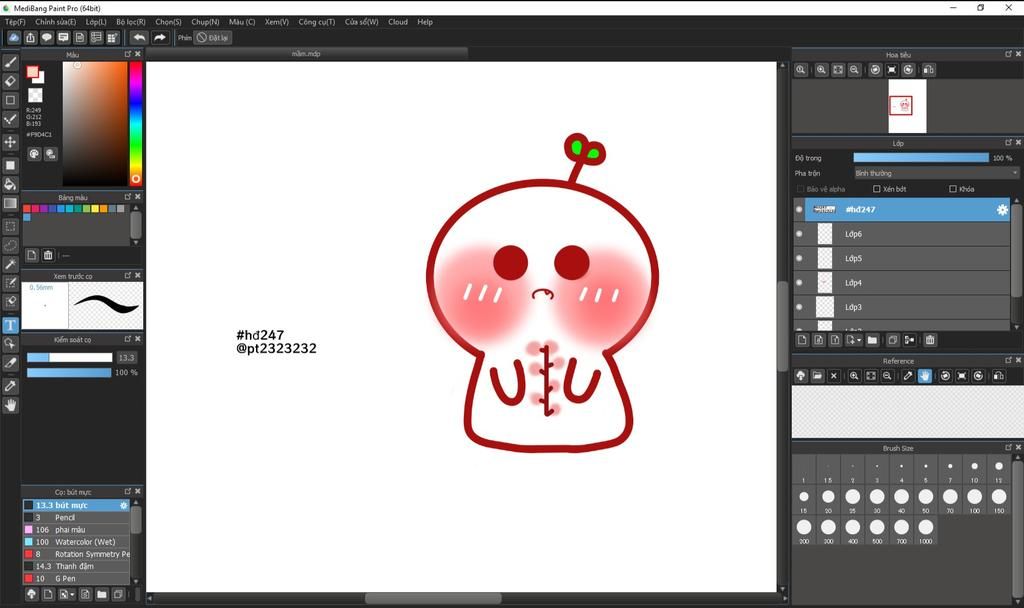
Task: Open the Lớp(L) menu
Action: (96, 22)
